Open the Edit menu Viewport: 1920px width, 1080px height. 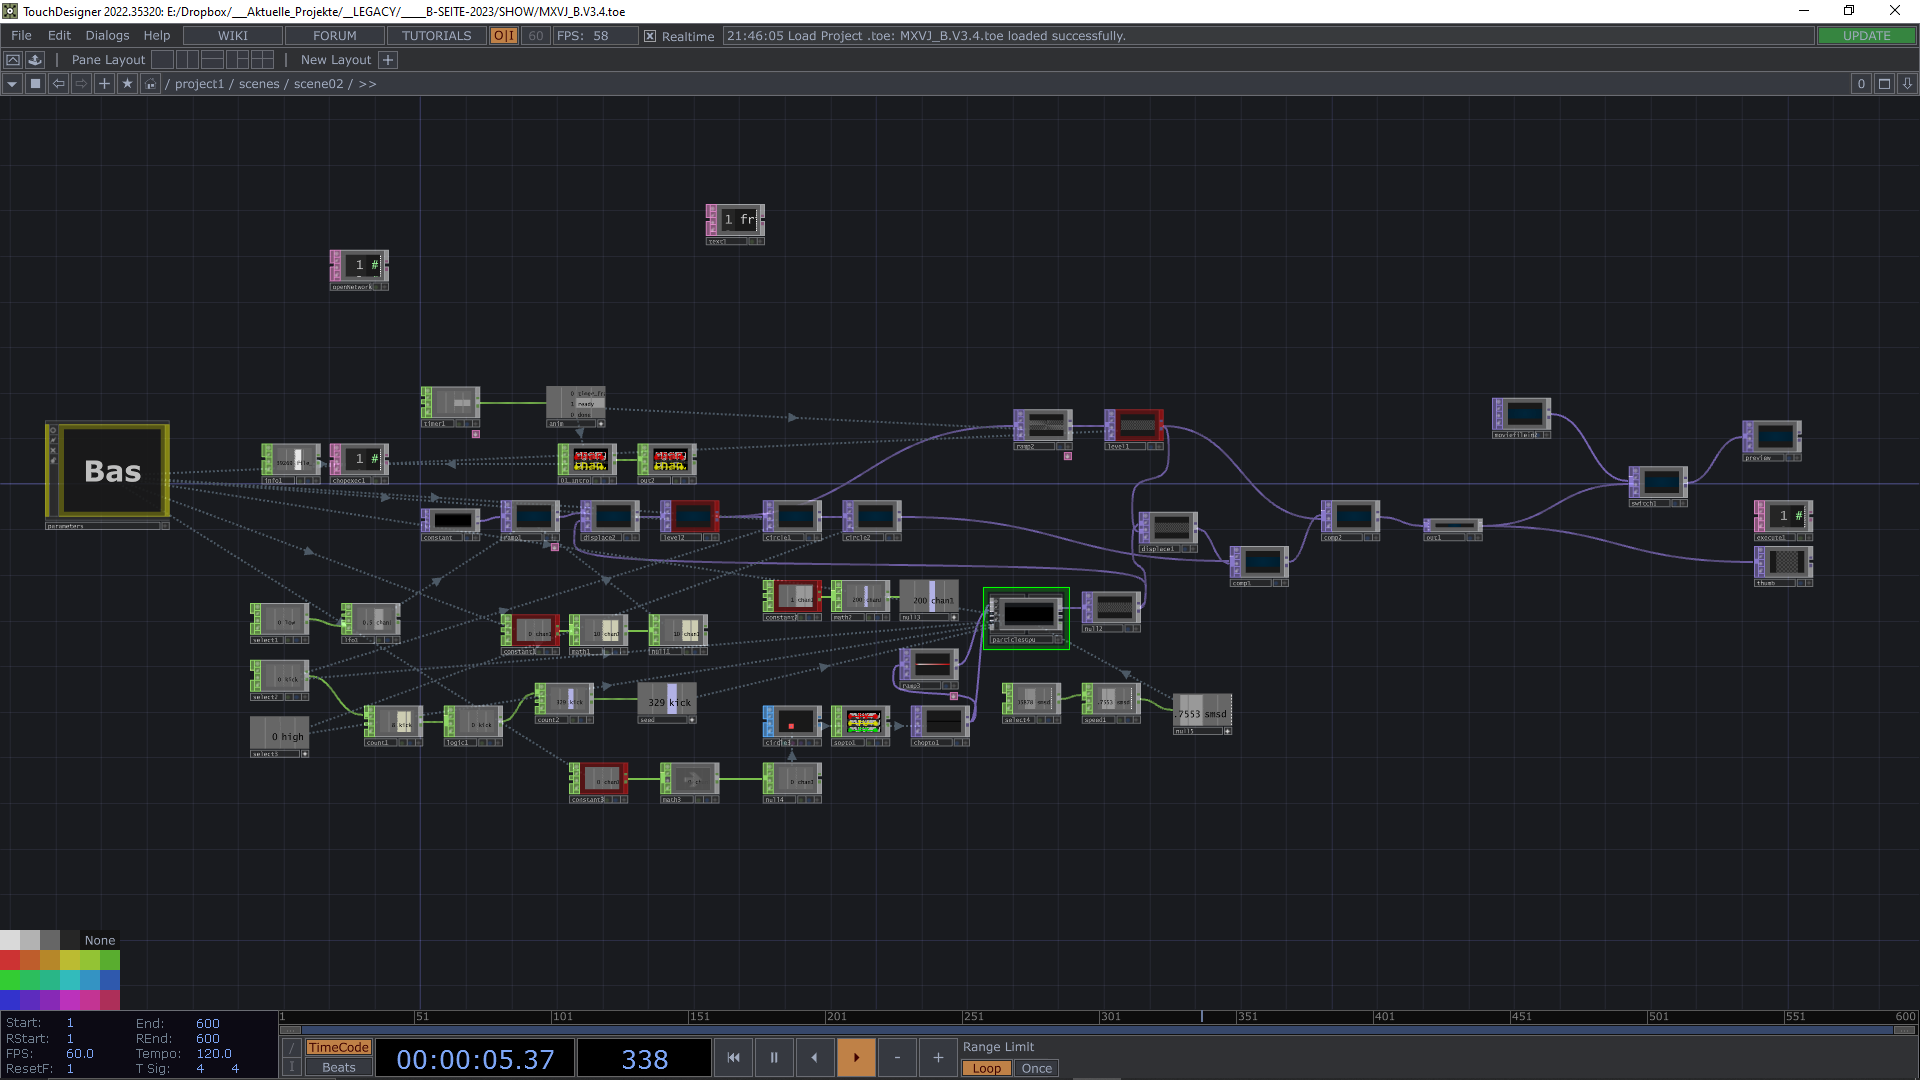[59, 36]
